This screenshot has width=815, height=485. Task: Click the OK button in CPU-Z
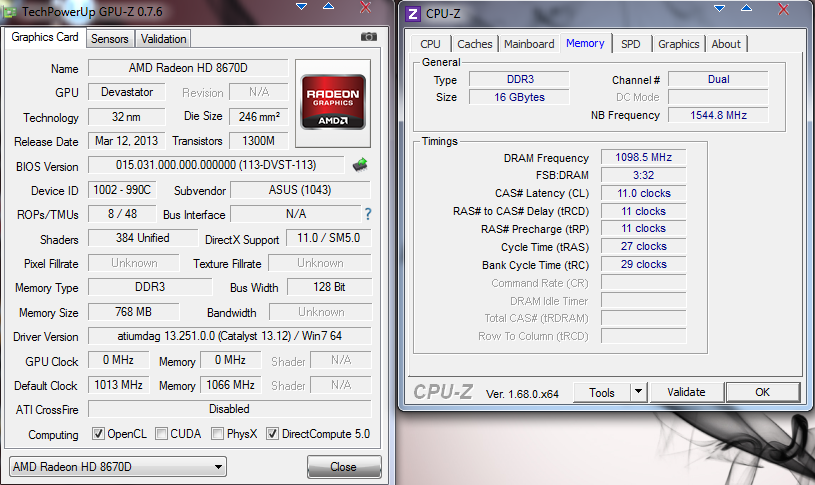(763, 392)
